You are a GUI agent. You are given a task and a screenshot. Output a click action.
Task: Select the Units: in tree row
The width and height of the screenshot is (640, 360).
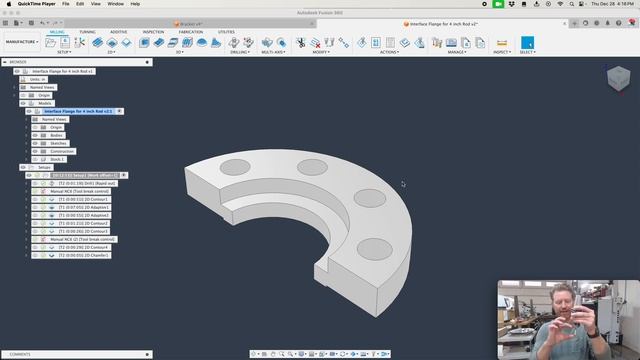click(34, 79)
